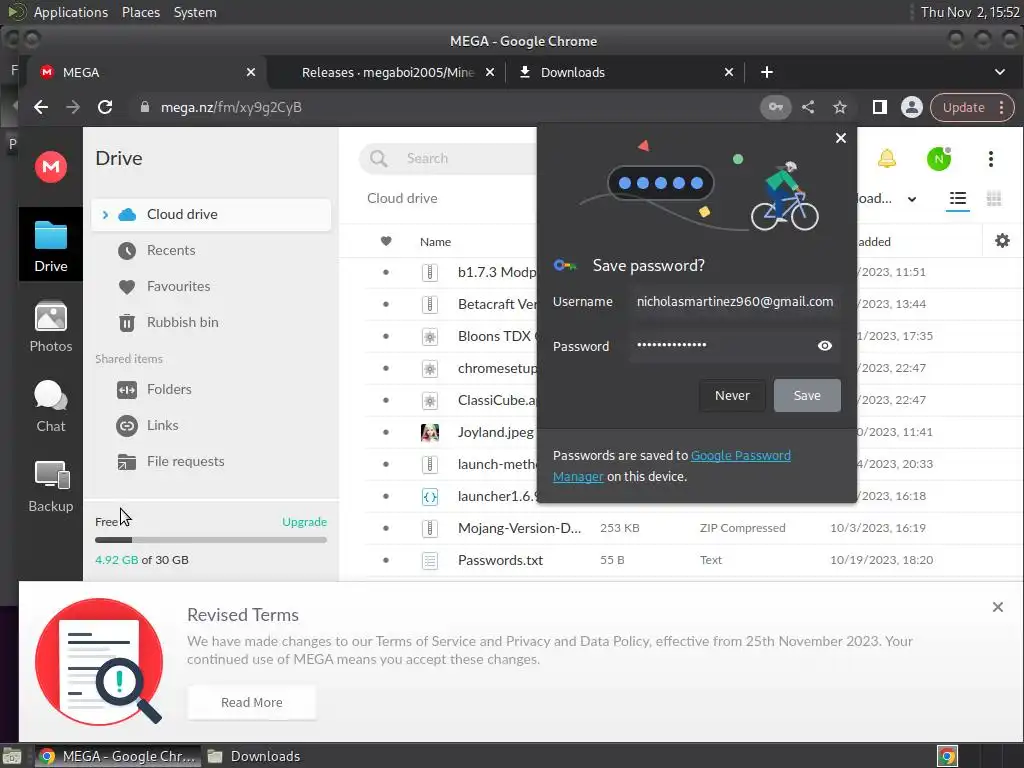Screen dimensions: 1024x768
Task: Open Favourites in the Drive panel
Action: click(x=178, y=286)
